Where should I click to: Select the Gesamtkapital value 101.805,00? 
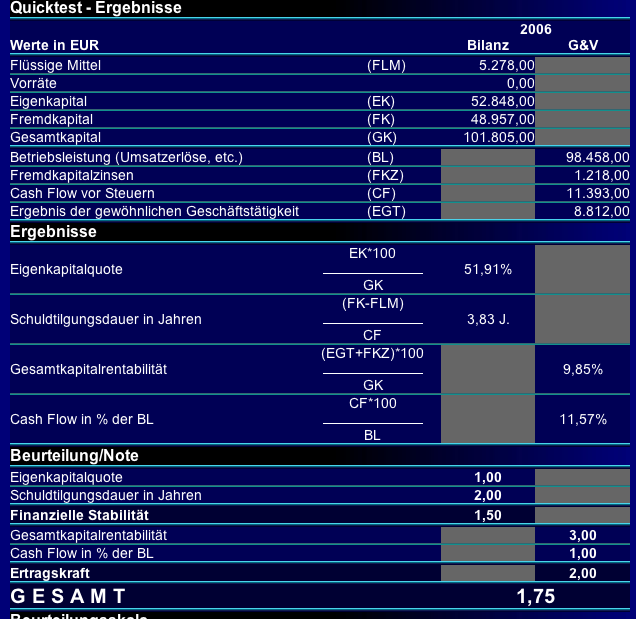click(499, 137)
